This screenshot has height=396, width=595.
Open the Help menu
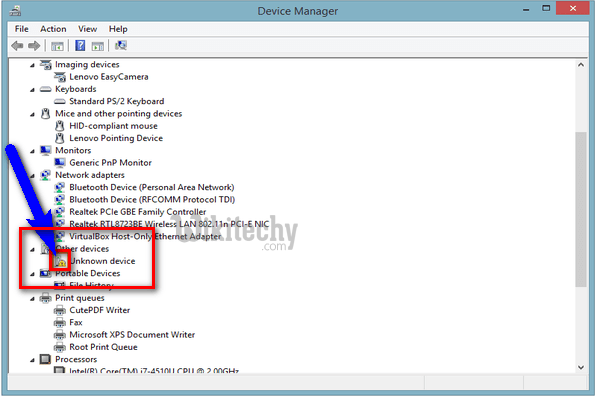click(x=118, y=29)
